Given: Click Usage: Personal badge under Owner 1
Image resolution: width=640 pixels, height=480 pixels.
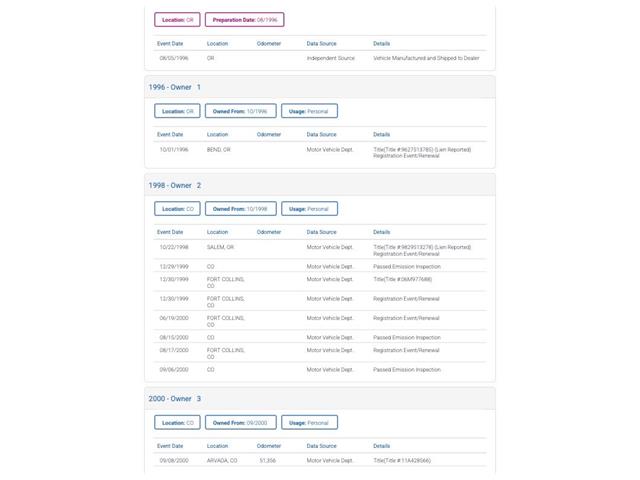Looking at the screenshot, I should 309,111.
